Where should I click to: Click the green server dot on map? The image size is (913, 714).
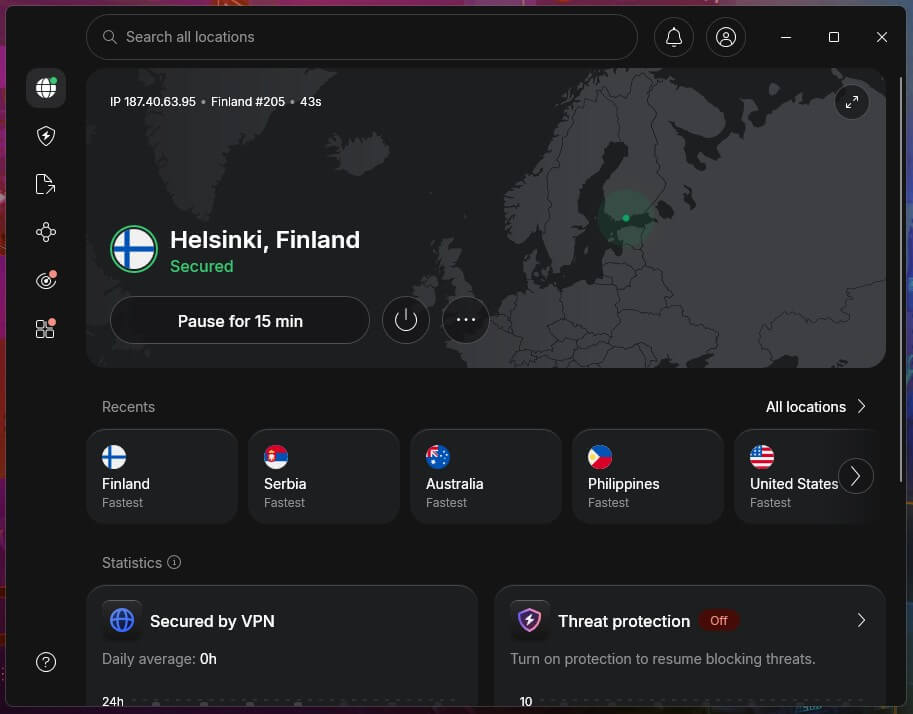point(626,218)
